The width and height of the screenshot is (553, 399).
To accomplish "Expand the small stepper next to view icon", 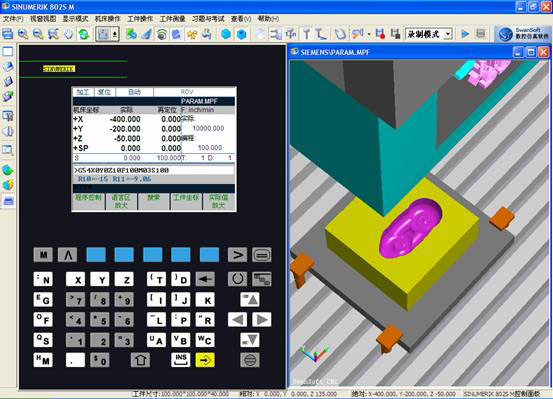I will coord(115,34).
